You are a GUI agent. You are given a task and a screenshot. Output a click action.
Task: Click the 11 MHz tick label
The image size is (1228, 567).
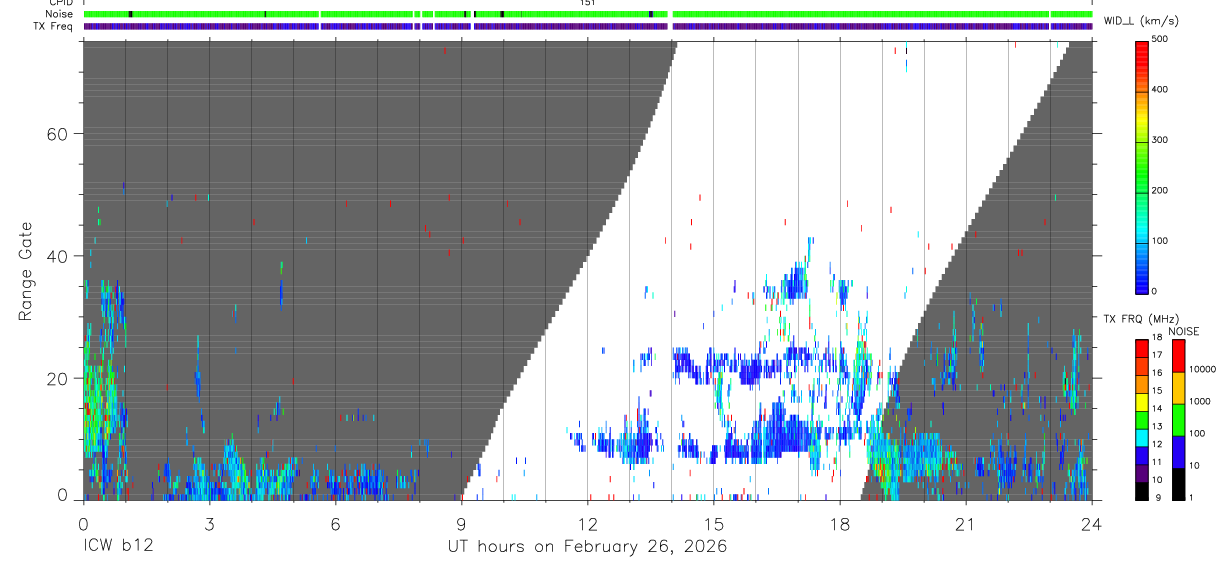click(1156, 462)
